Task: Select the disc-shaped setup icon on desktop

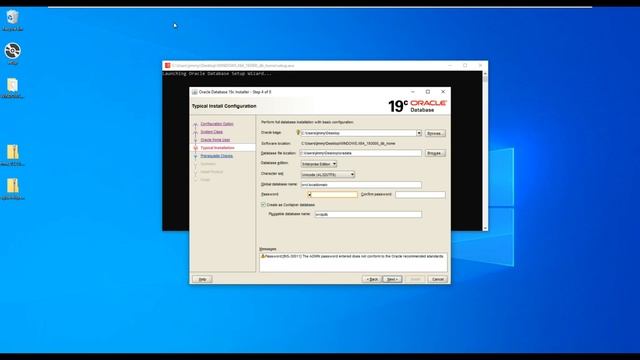Action: point(13,53)
